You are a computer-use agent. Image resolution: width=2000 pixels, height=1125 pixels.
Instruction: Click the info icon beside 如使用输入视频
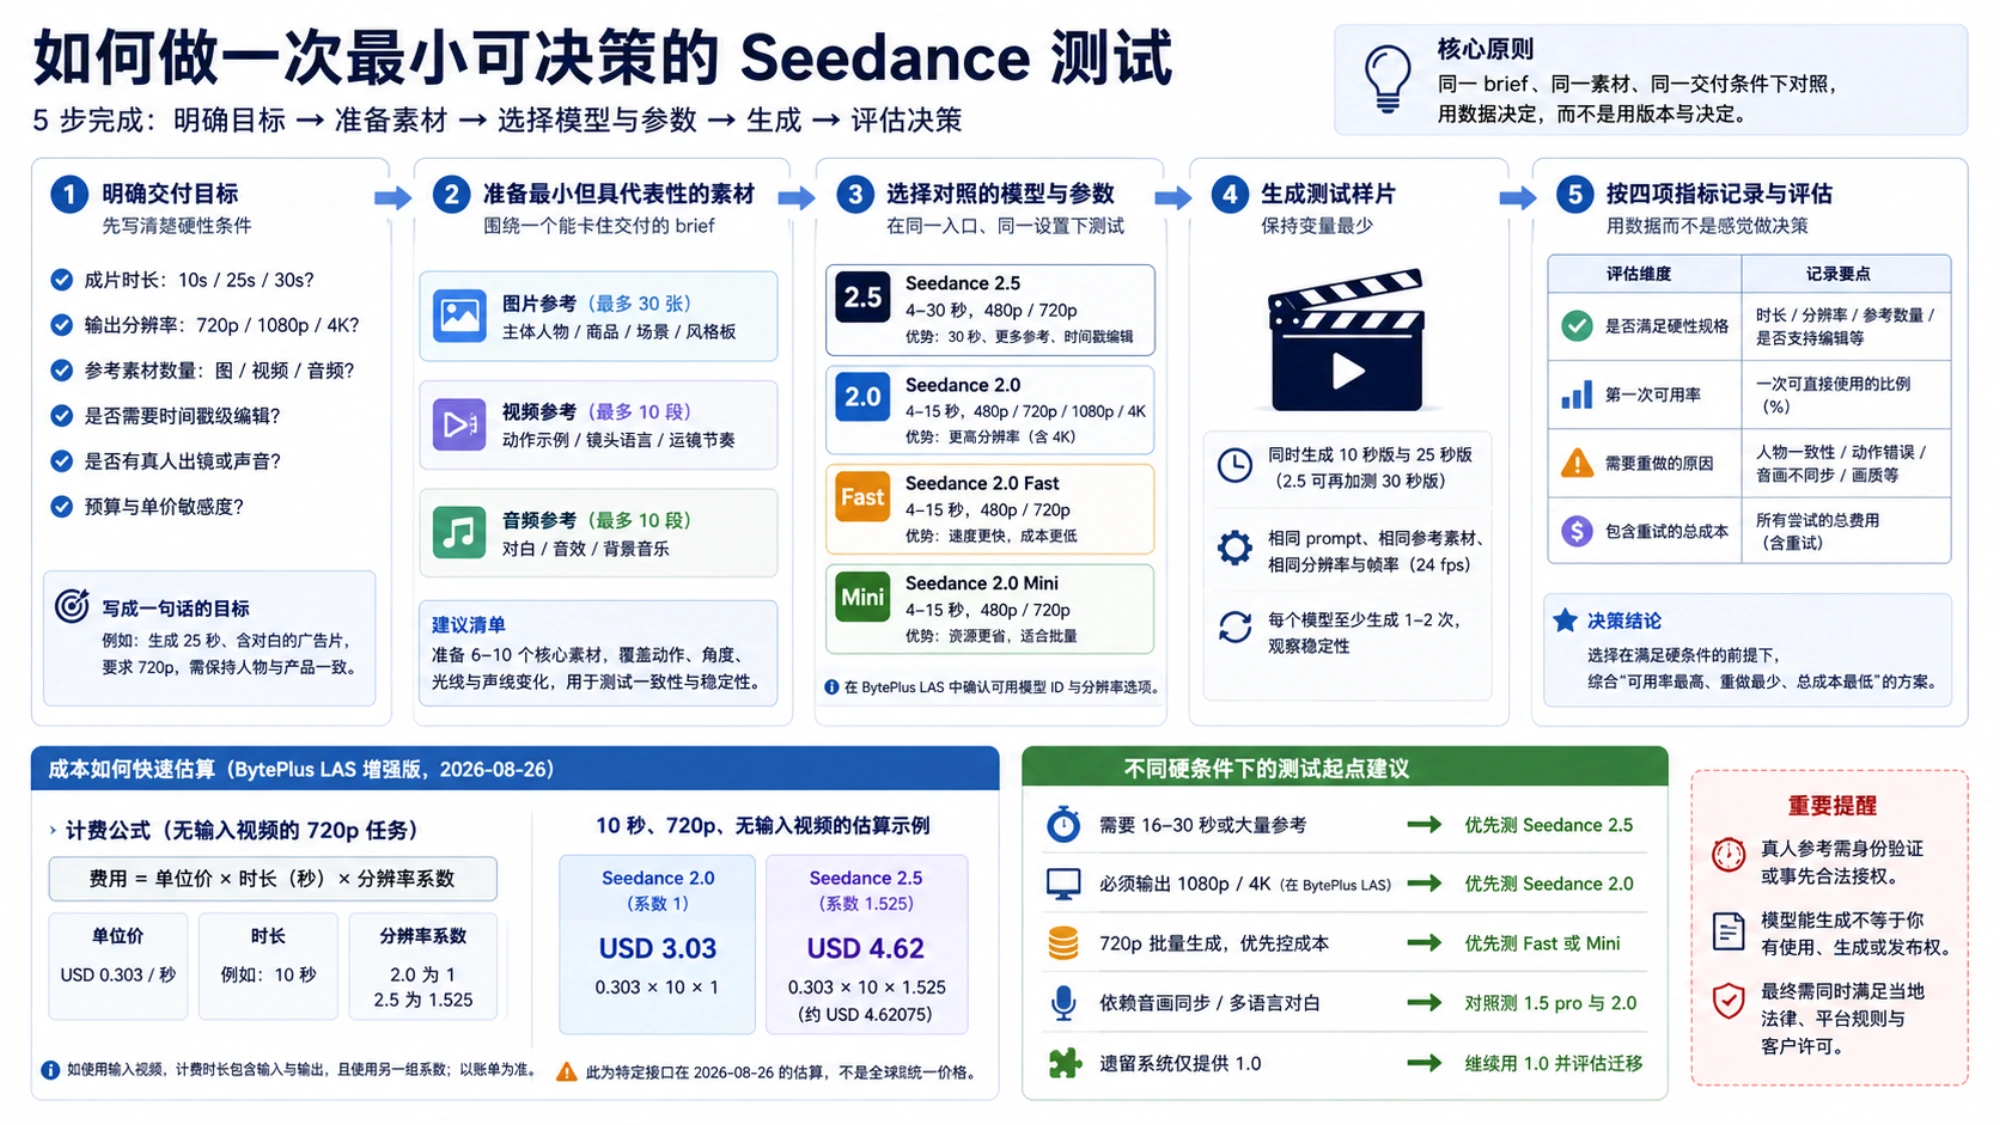(50, 1070)
